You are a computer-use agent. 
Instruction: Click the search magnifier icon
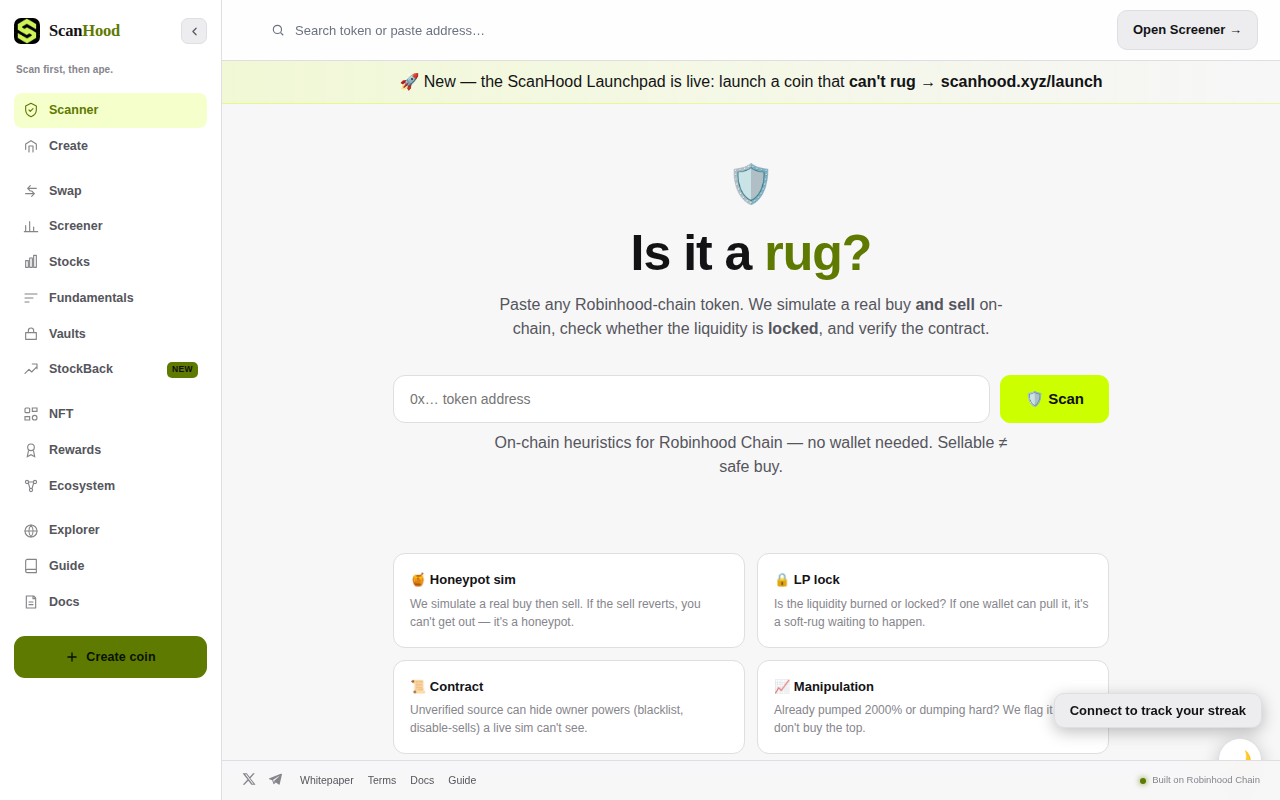click(278, 31)
